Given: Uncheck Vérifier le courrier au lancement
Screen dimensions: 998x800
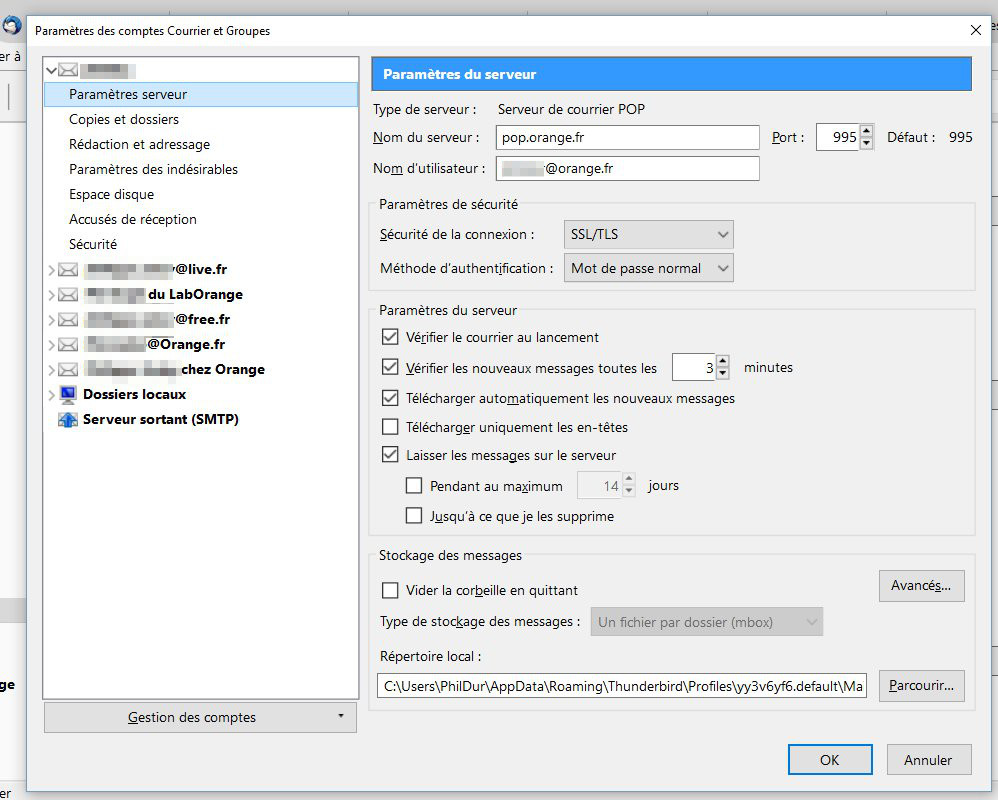Looking at the screenshot, I should pyautogui.click(x=390, y=338).
